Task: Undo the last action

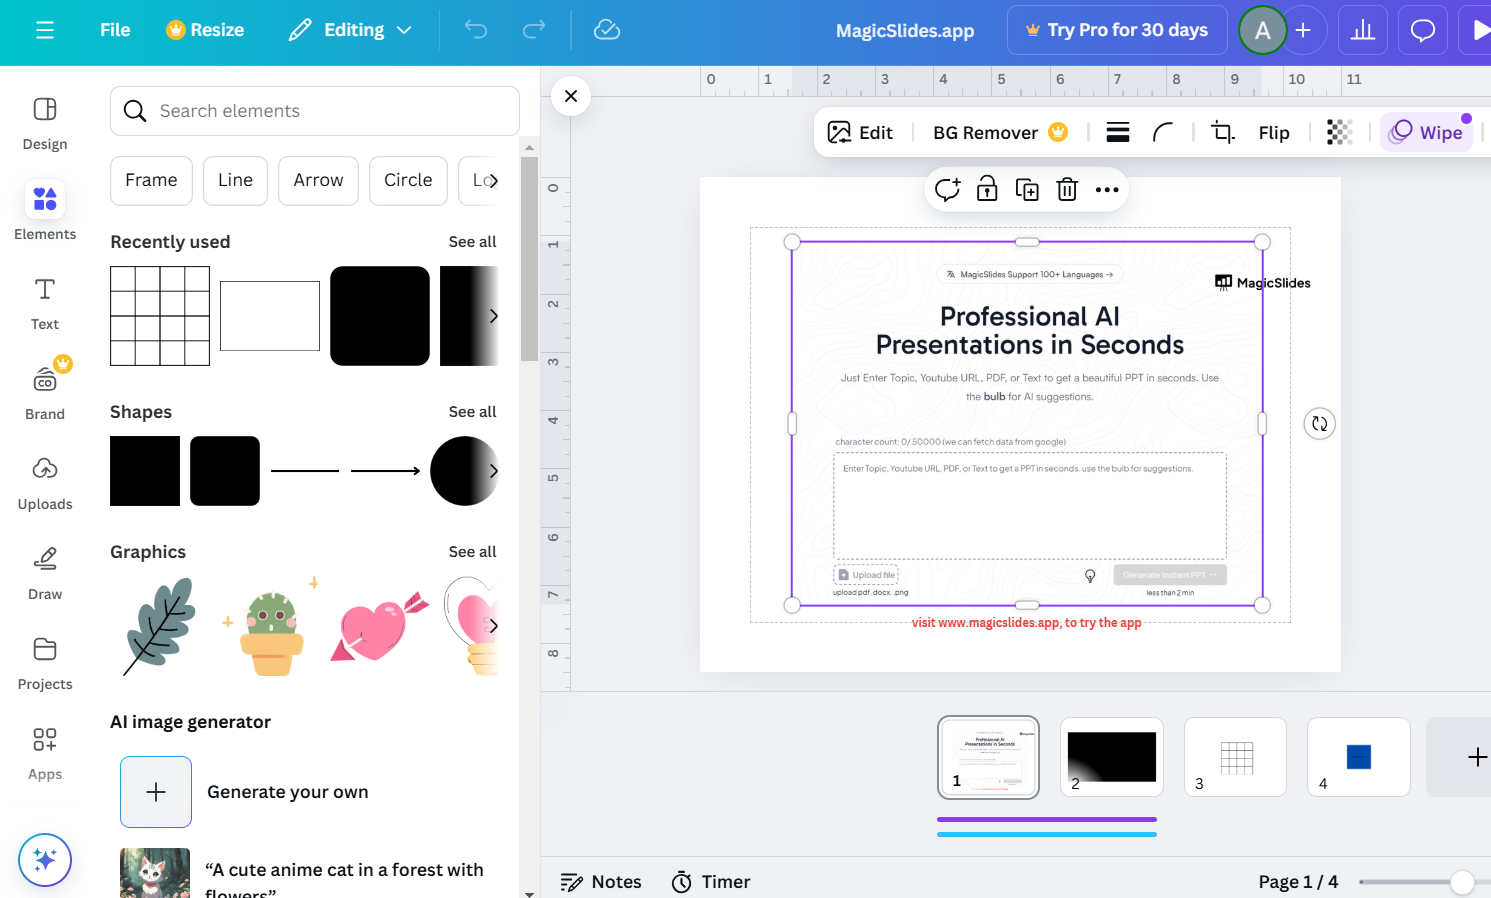Action: (476, 30)
